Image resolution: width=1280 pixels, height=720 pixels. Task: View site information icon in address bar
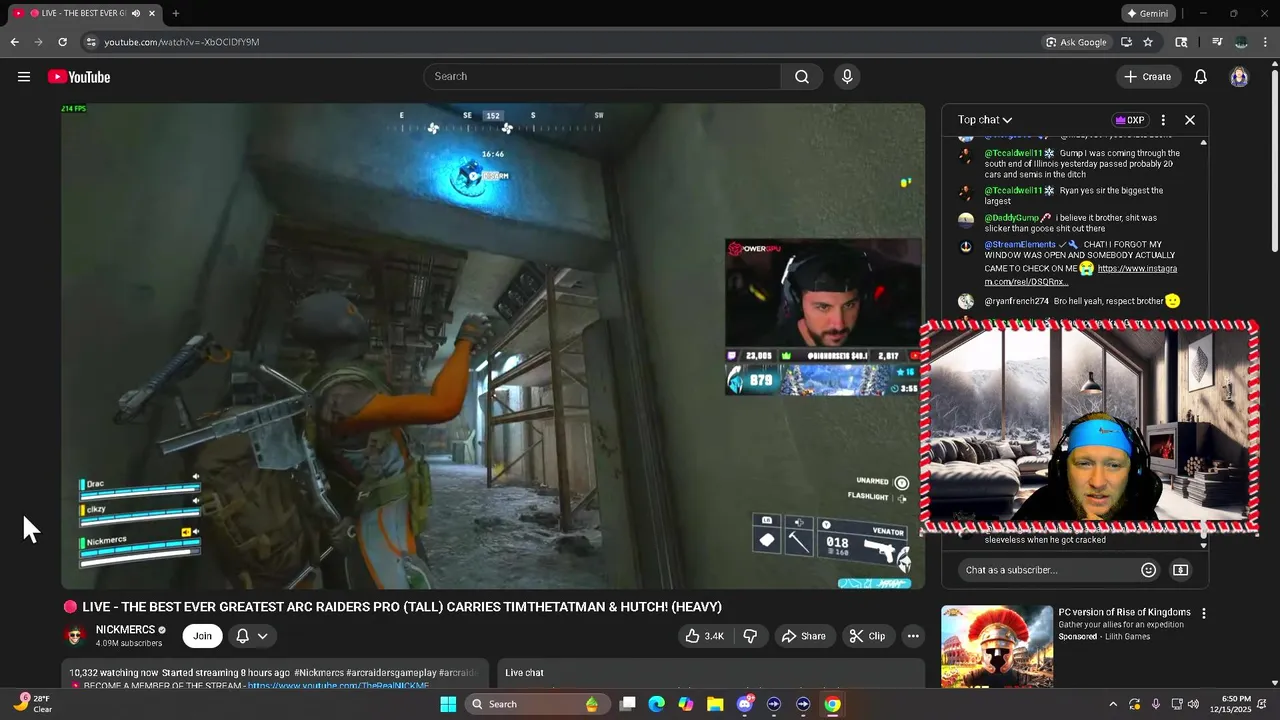pos(91,42)
